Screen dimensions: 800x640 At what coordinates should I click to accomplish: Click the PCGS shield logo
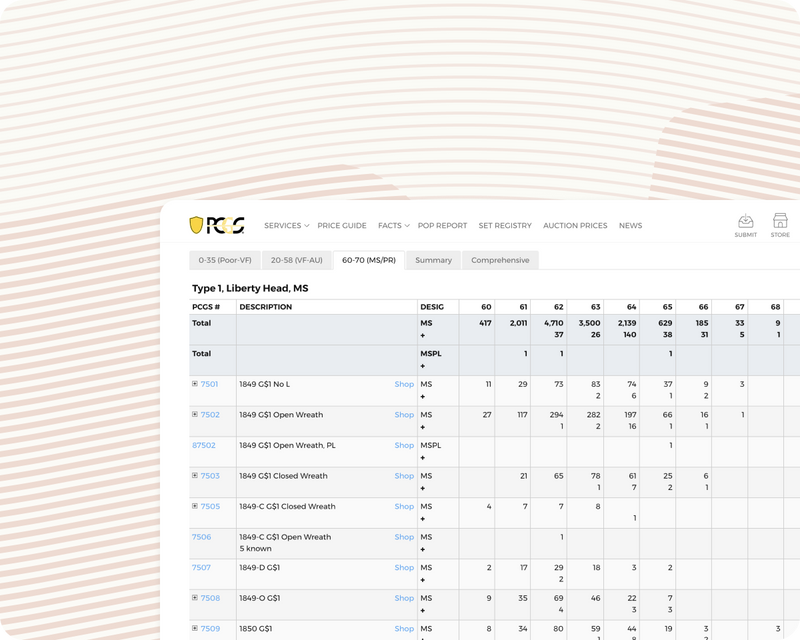click(x=217, y=225)
